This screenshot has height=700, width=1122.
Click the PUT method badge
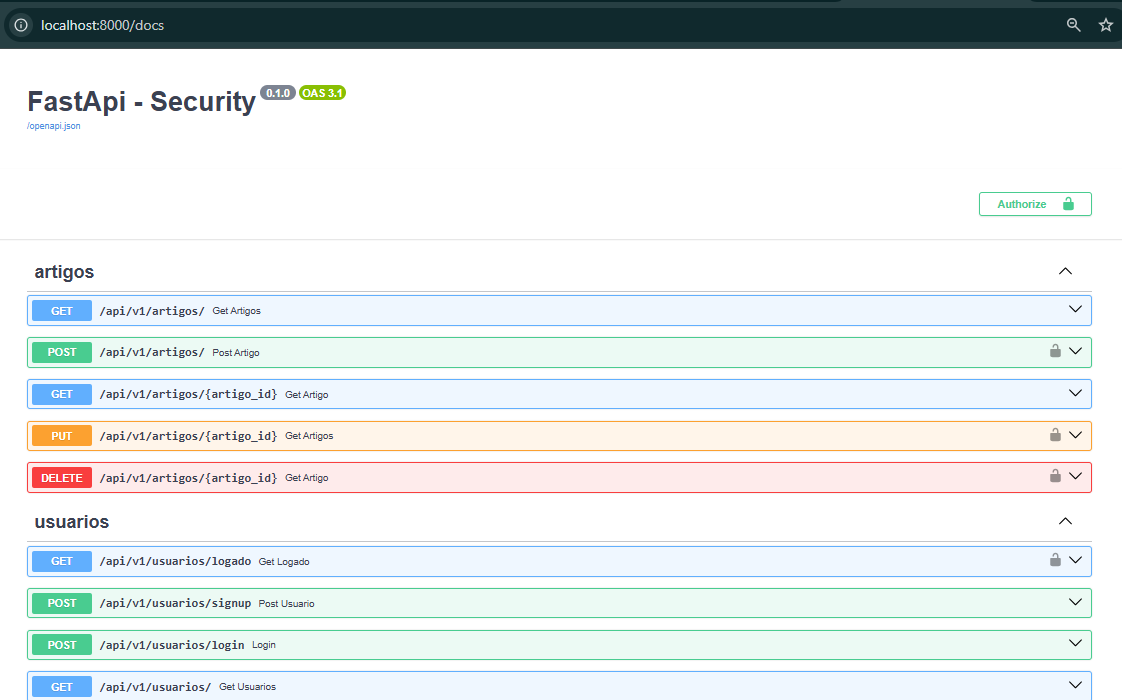62,436
